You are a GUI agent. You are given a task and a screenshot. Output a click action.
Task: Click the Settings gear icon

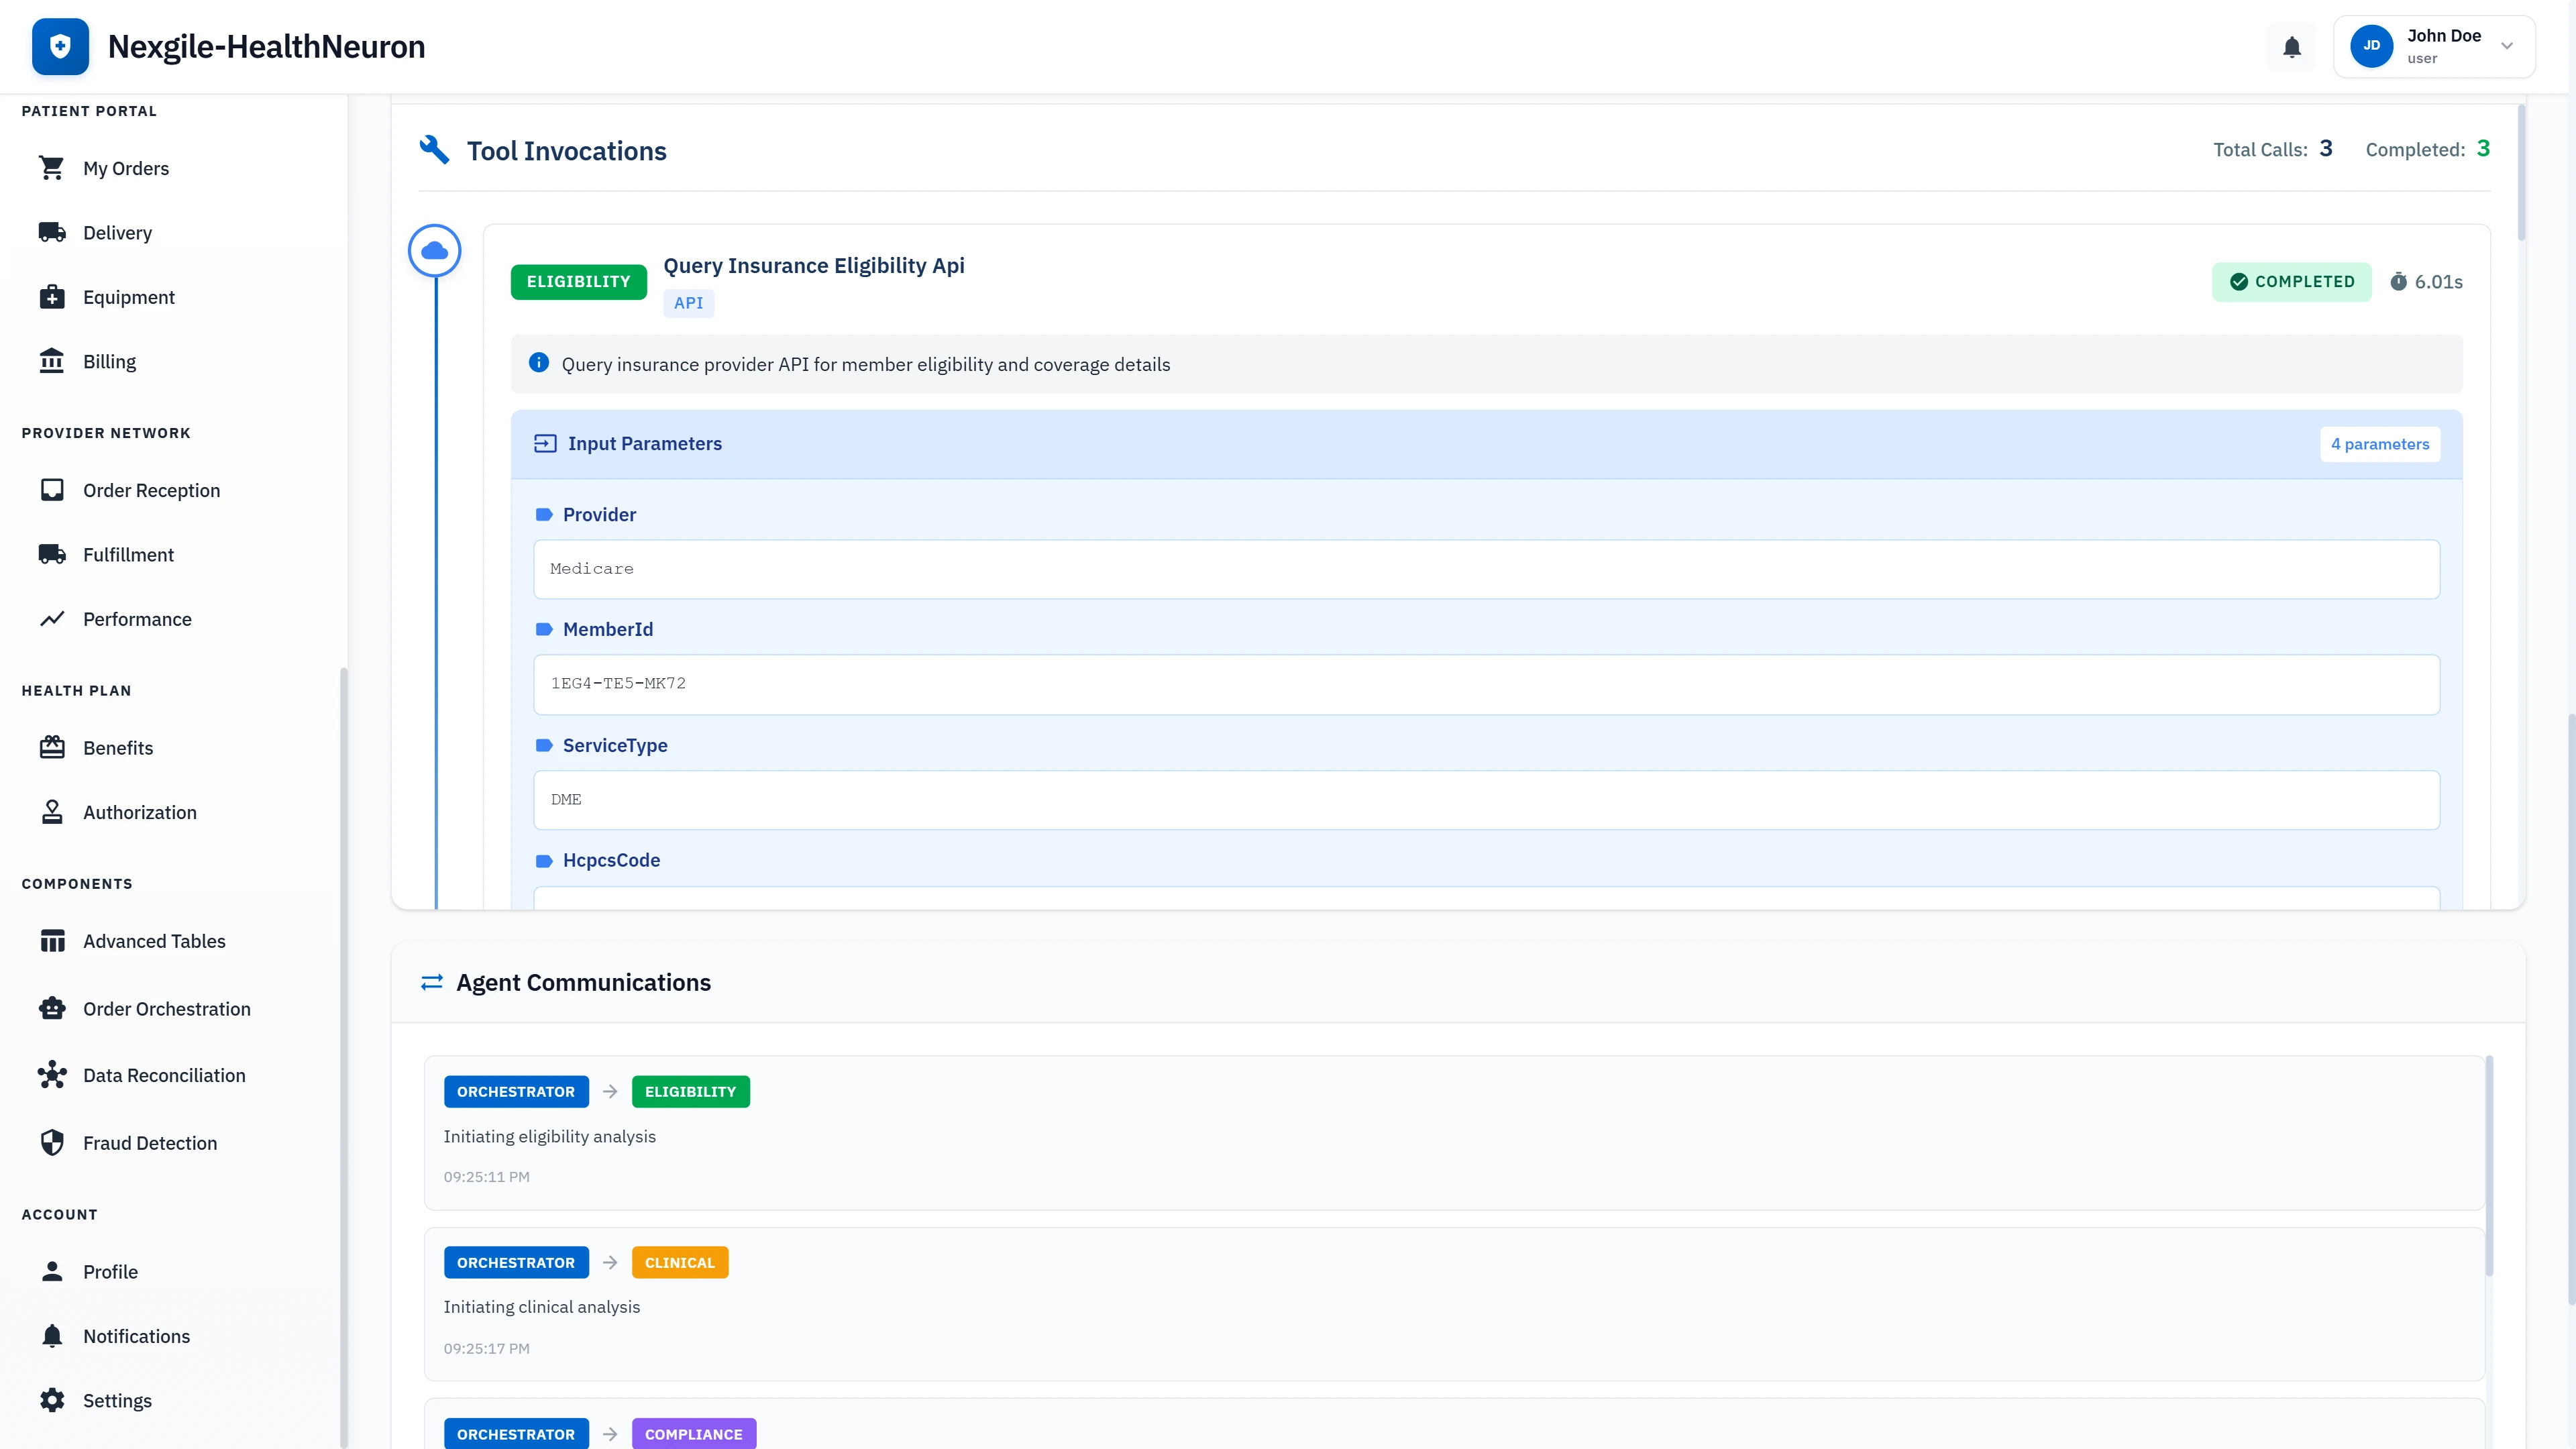tap(52, 1400)
